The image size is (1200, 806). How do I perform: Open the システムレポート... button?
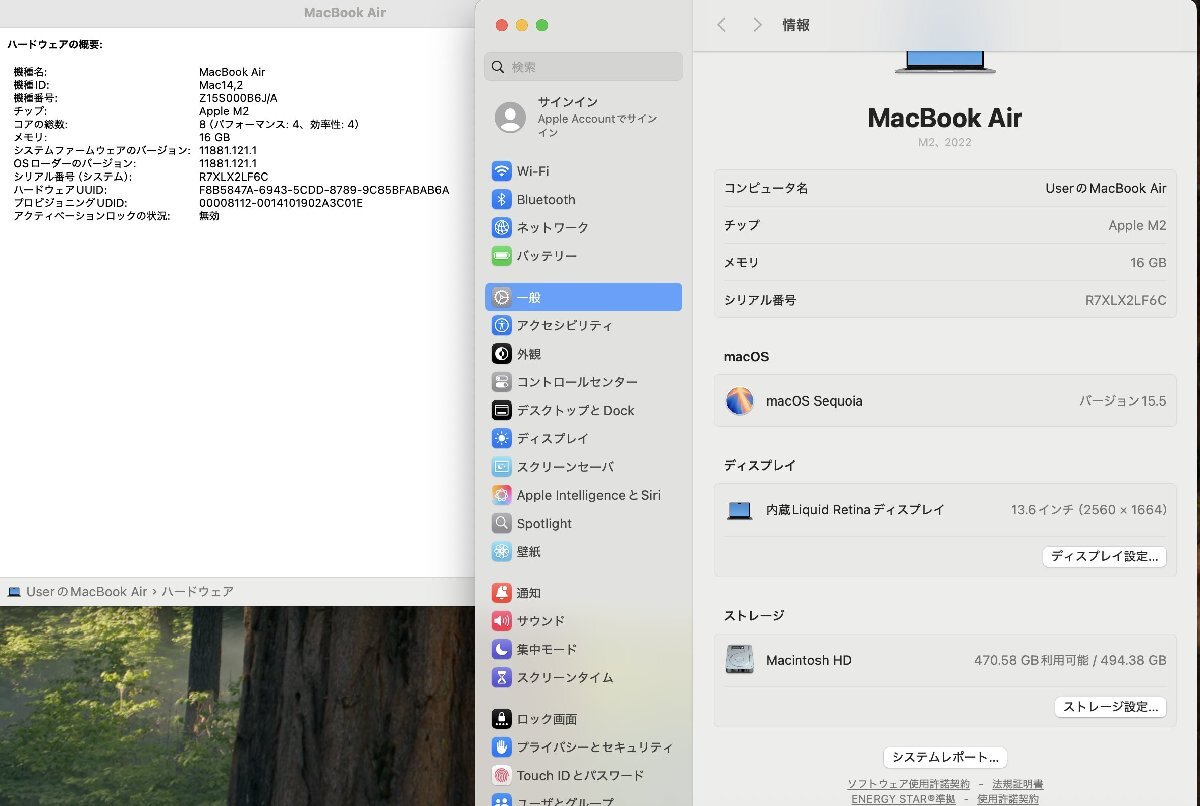[945, 757]
